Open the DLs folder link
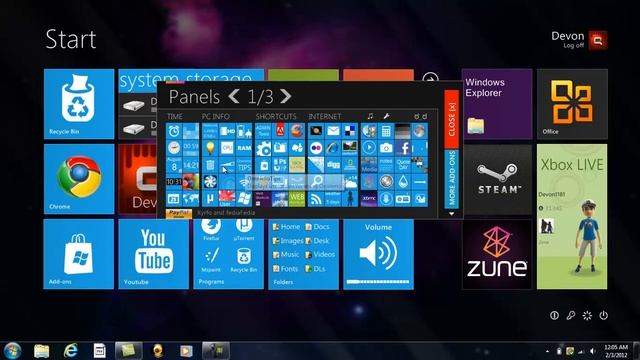 [x=316, y=269]
